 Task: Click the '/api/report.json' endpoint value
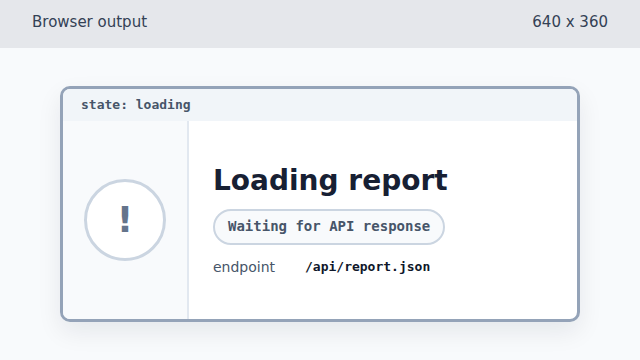[367, 267]
